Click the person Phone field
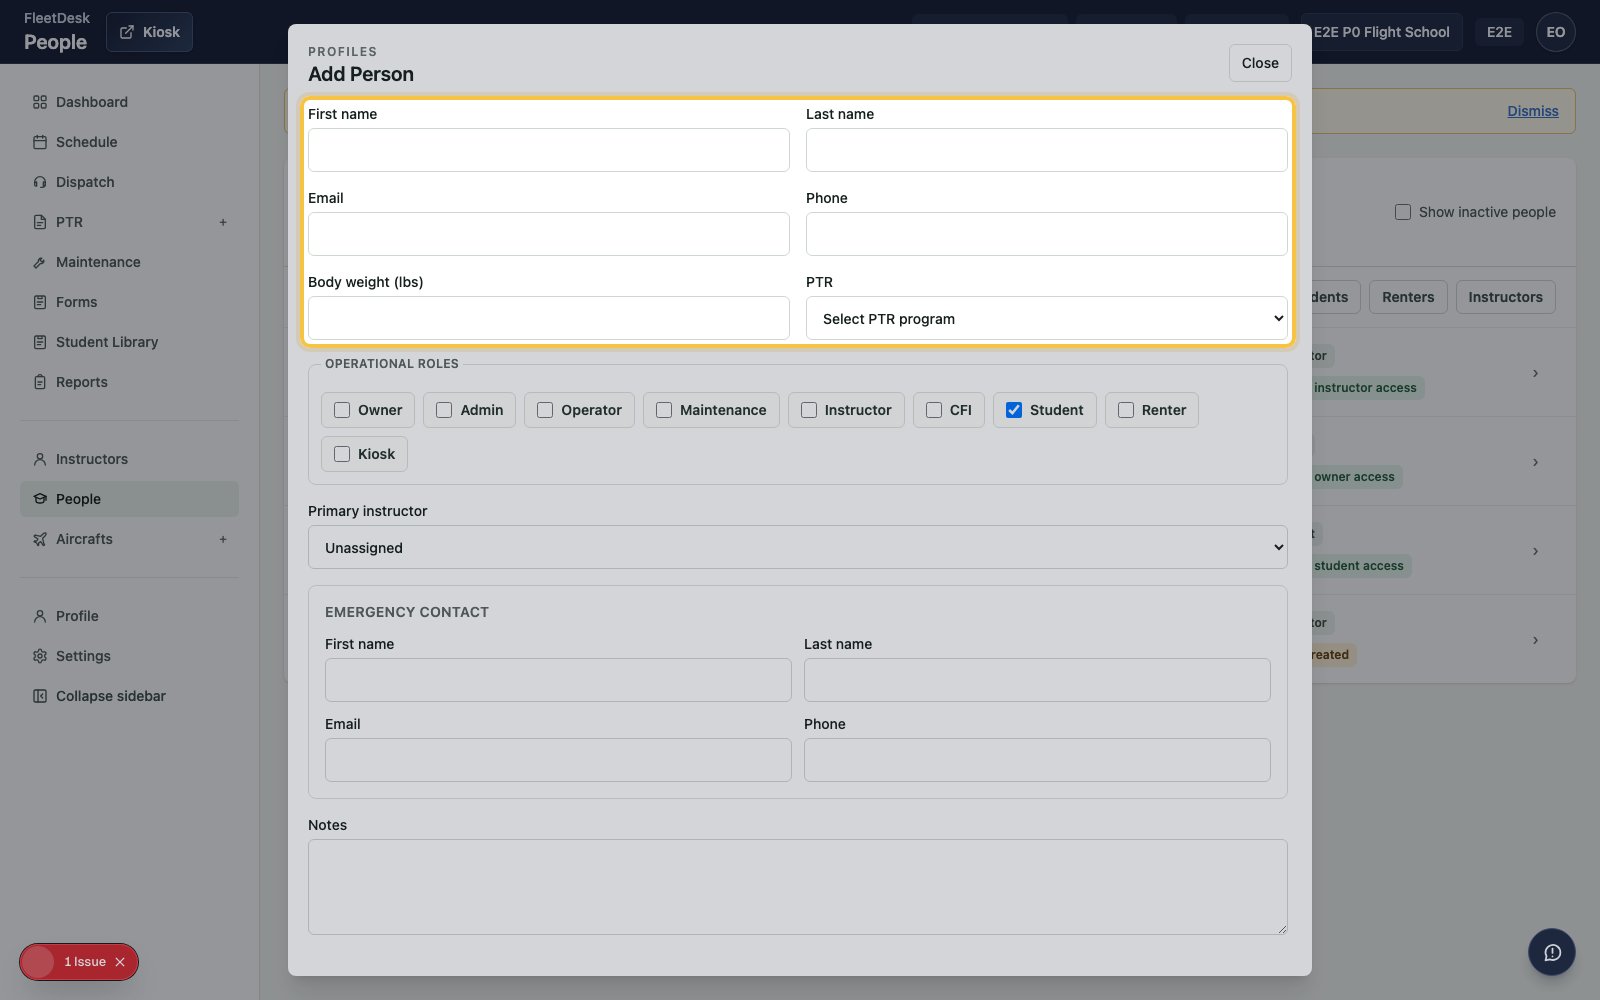 (1046, 234)
